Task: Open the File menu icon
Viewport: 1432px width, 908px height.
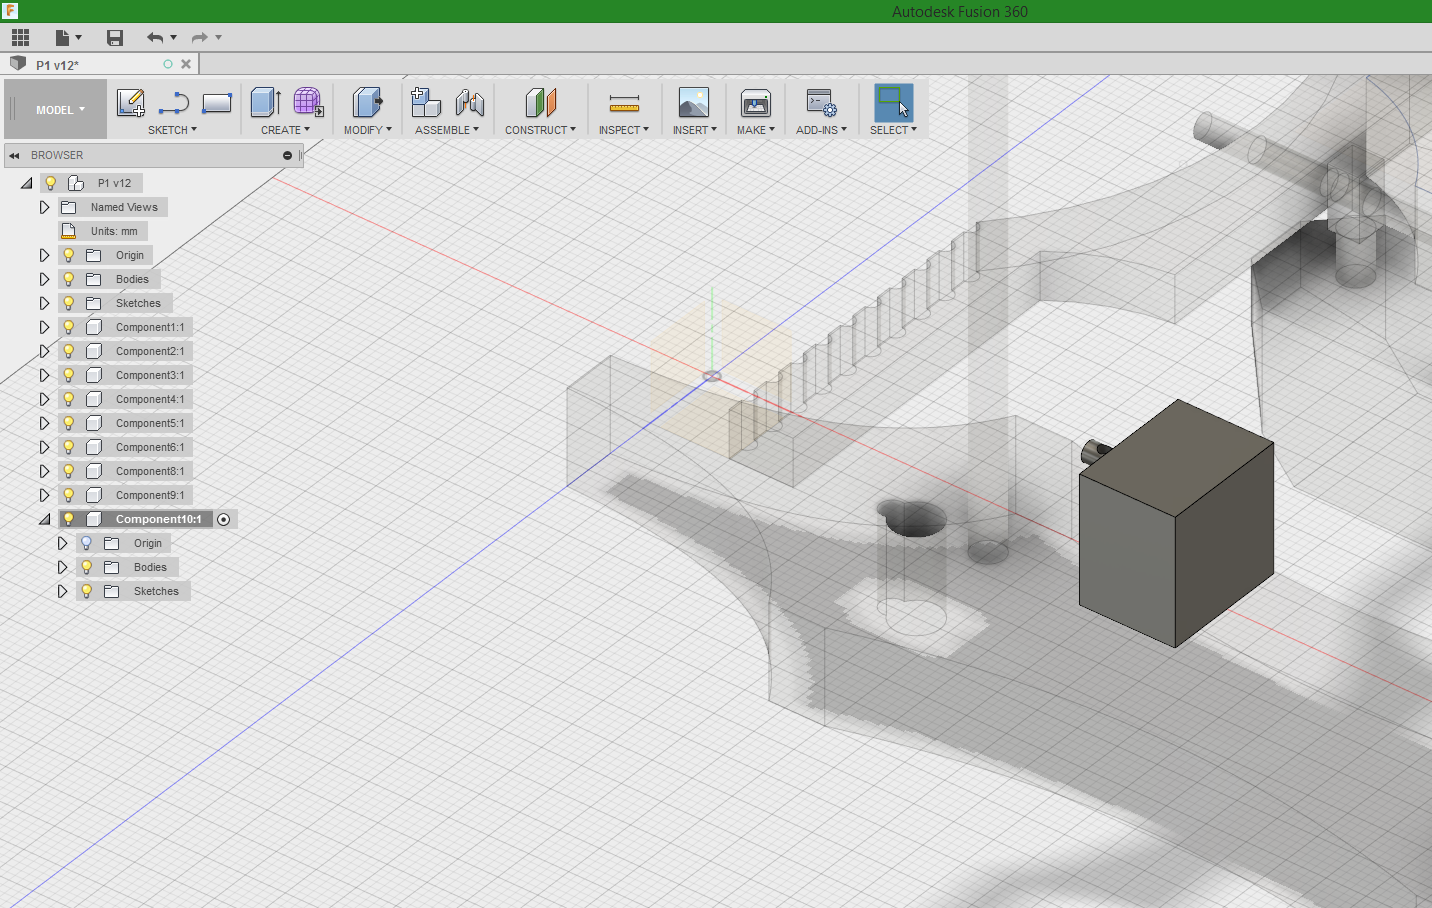Action: [64, 38]
